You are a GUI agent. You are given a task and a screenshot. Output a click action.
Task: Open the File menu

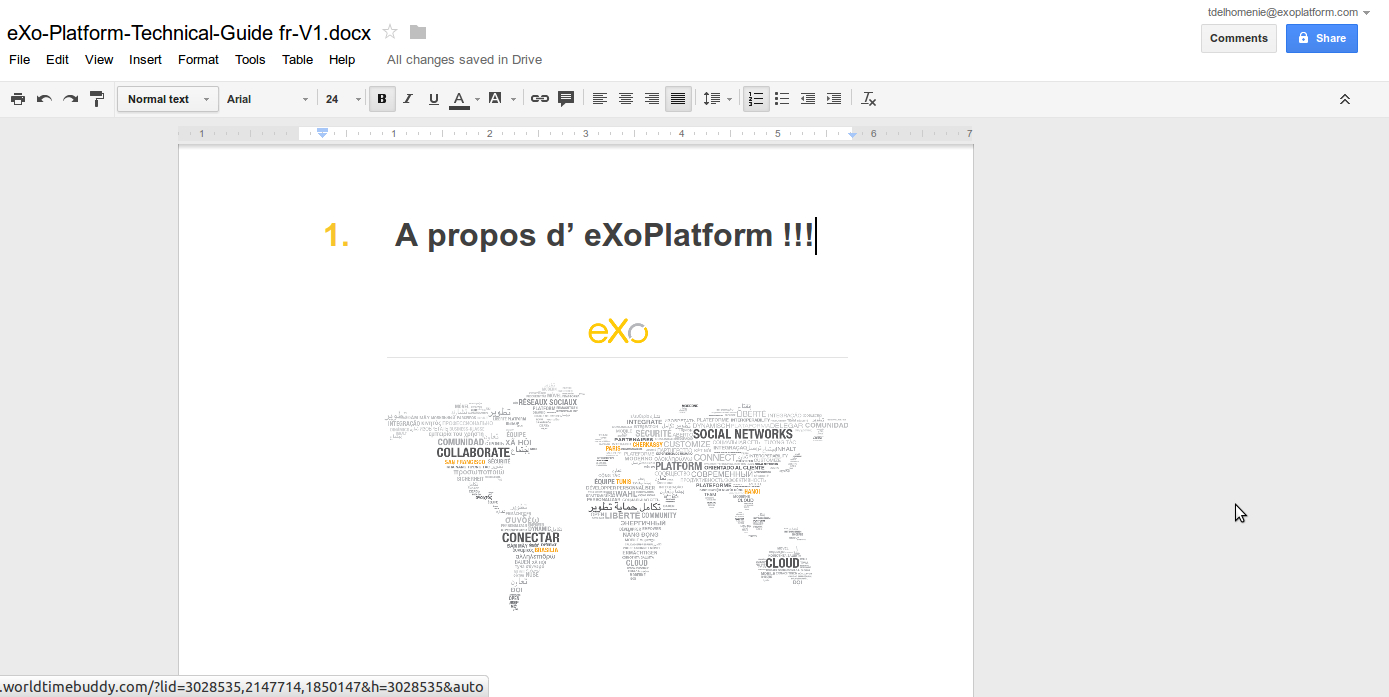pos(19,59)
